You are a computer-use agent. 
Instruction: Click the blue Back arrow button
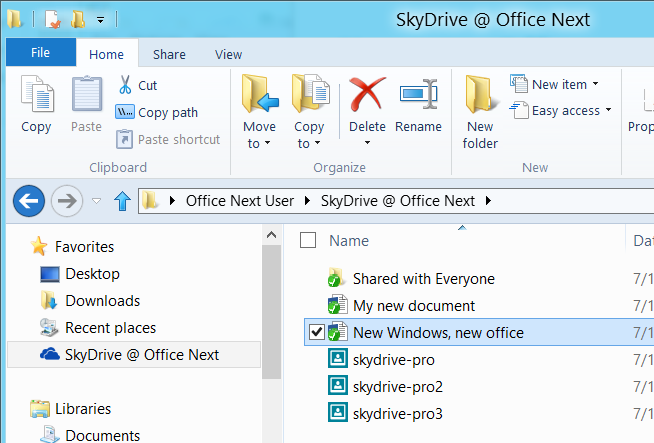pos(29,201)
